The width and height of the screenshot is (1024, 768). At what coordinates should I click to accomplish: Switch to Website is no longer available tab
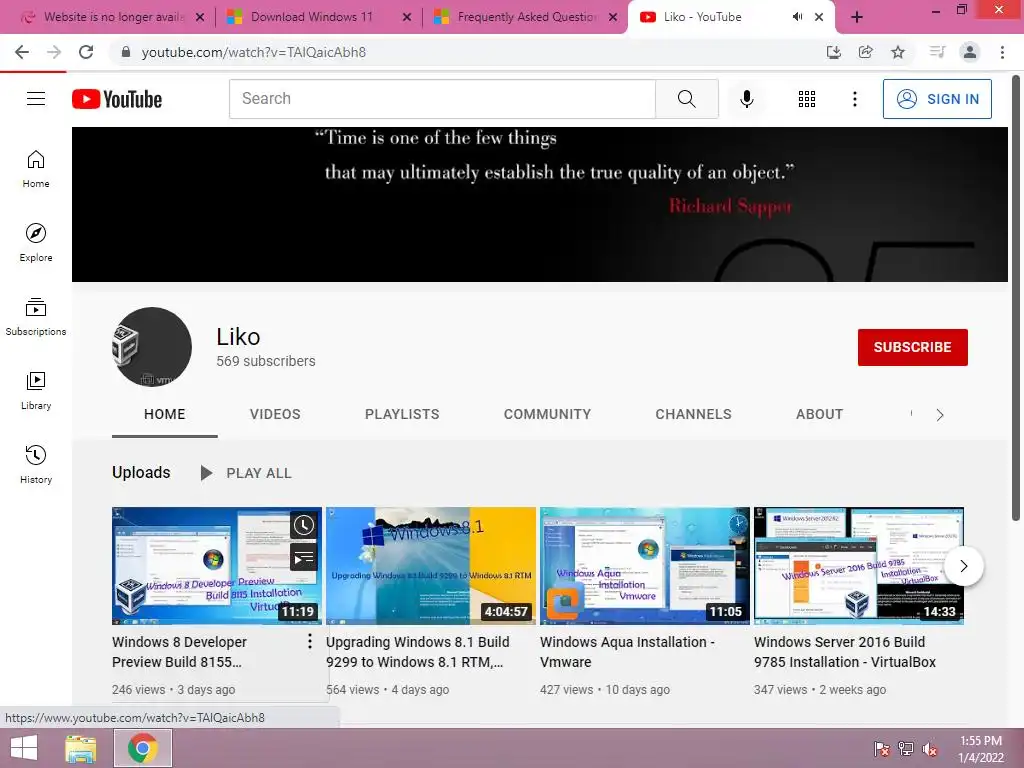[x=112, y=17]
